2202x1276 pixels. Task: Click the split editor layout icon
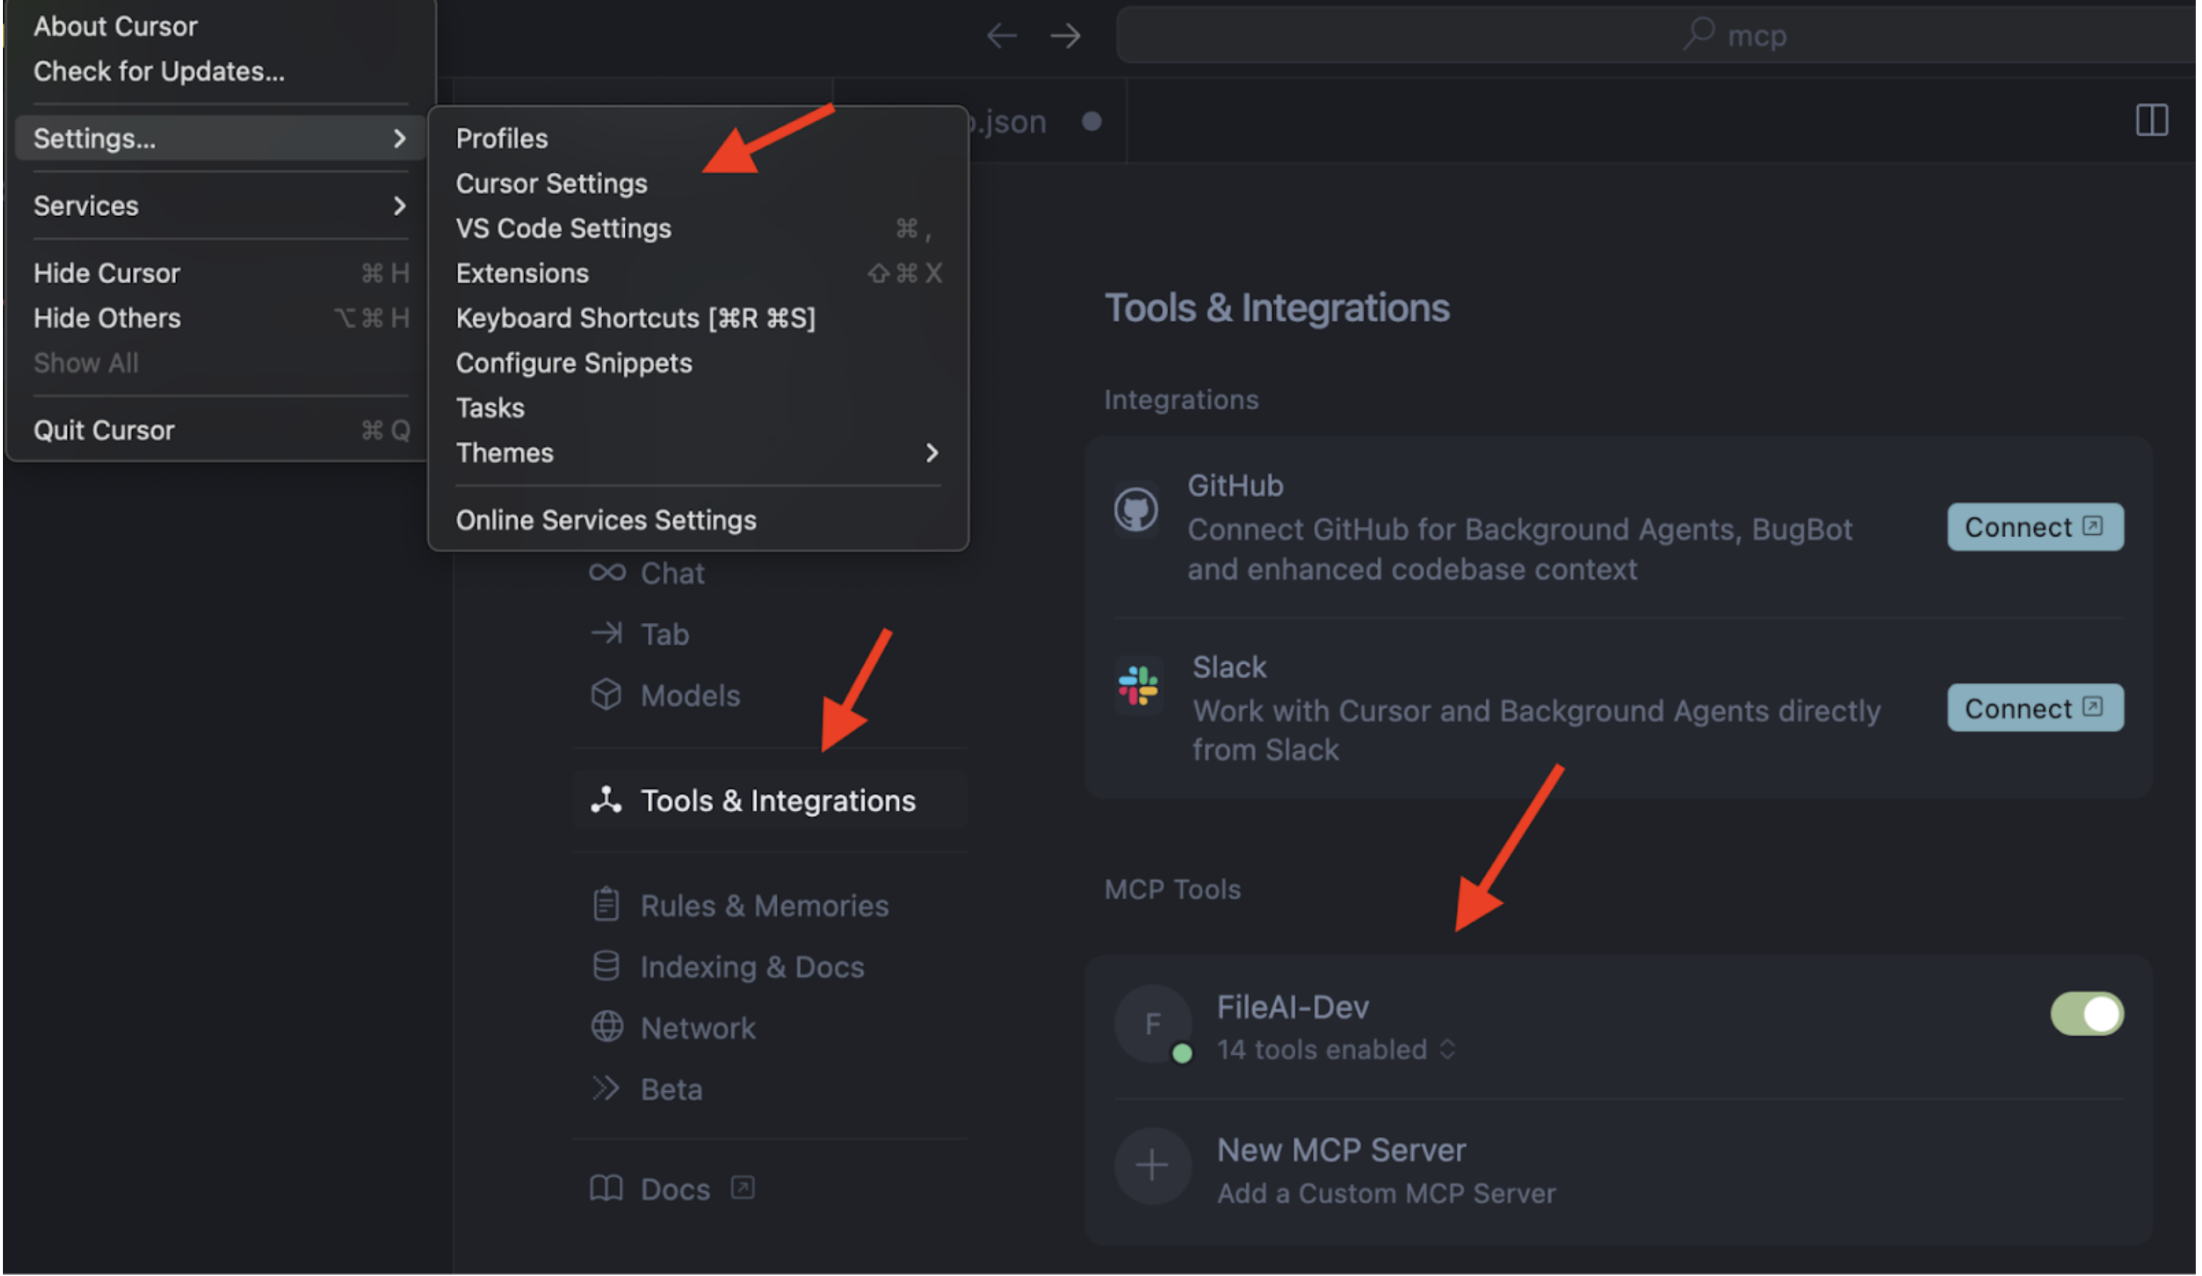[x=2151, y=121]
